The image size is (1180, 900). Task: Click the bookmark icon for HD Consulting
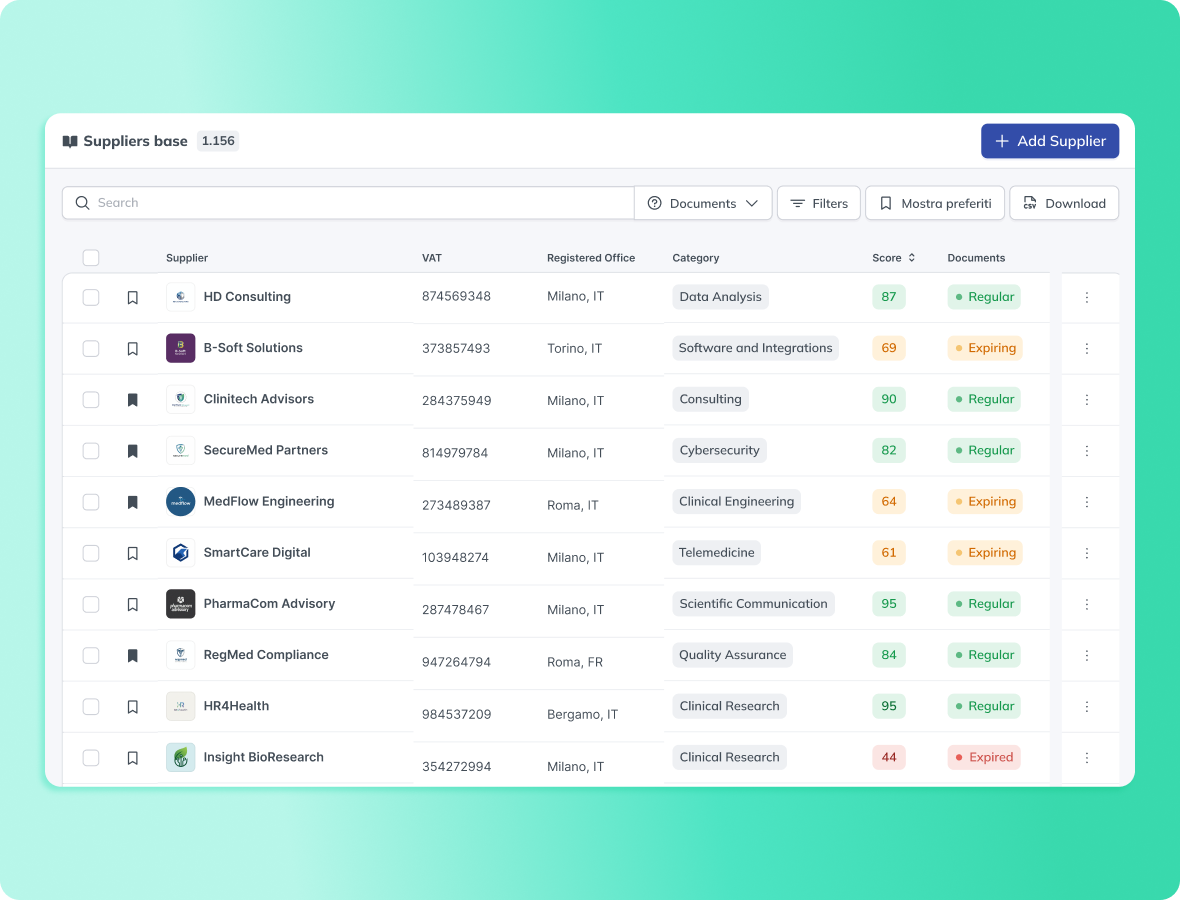132,297
